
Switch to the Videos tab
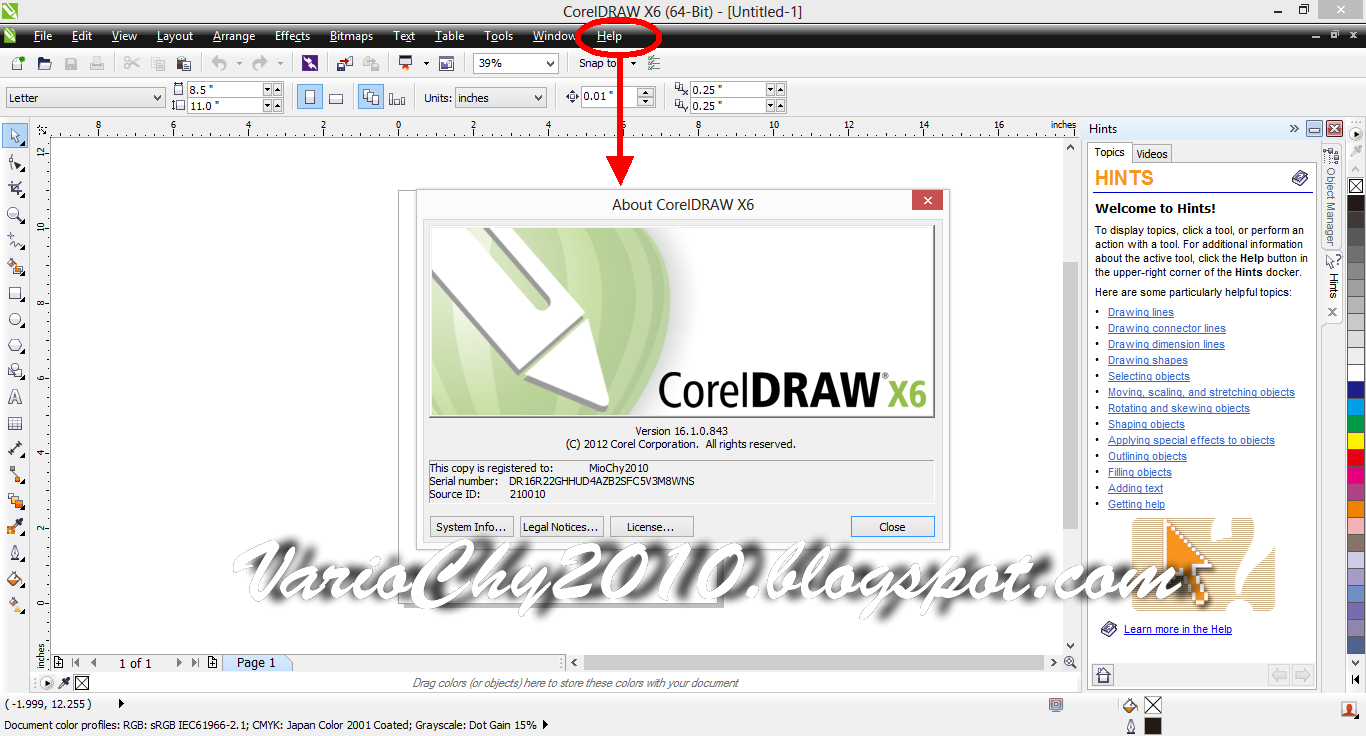tap(1152, 154)
